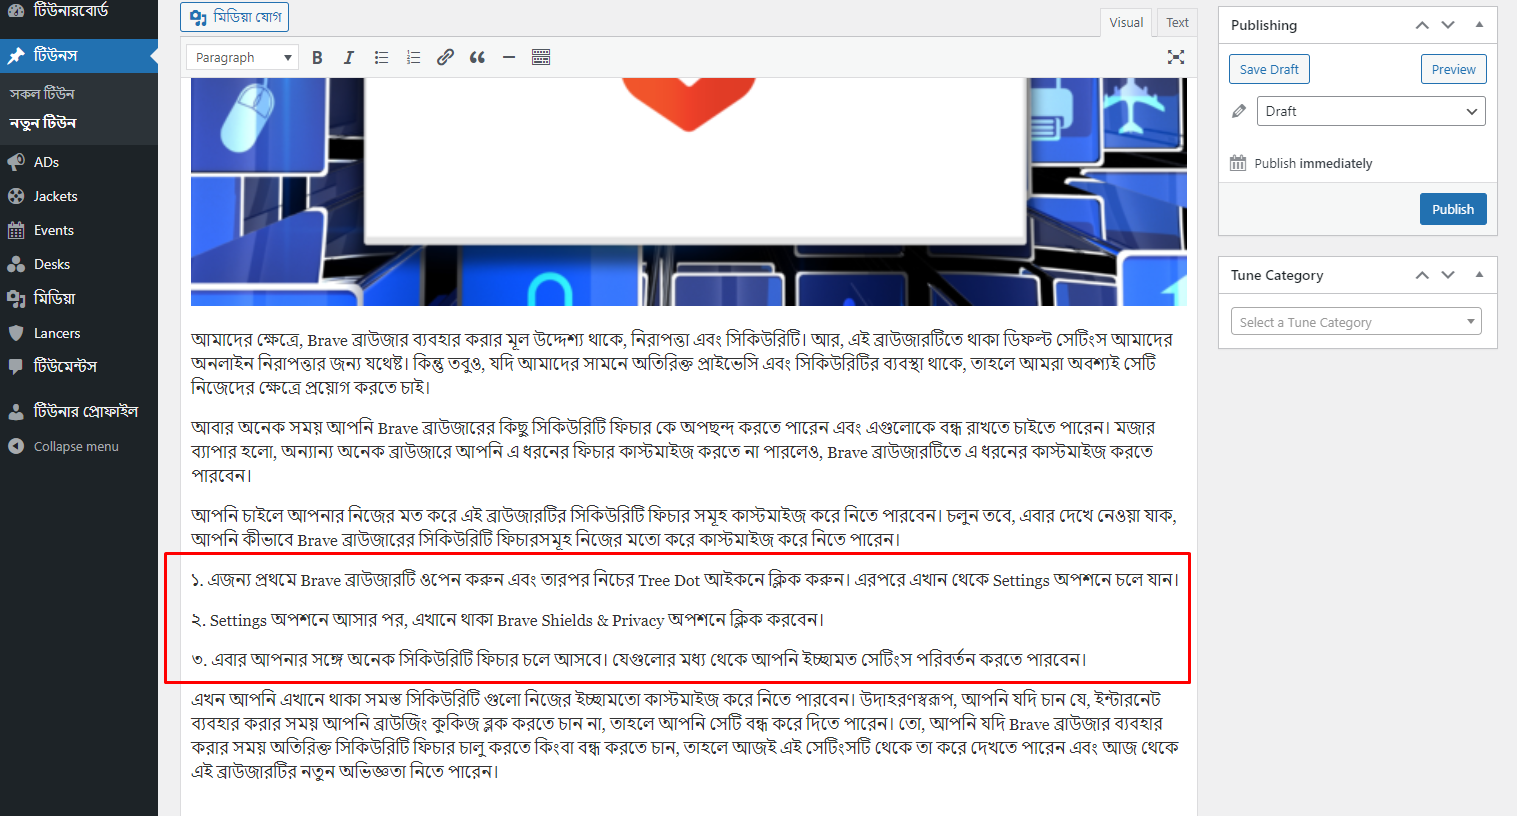This screenshot has height=816, width=1517.
Task: Click the মিডিয়া যোগ add media button
Action: [234, 17]
